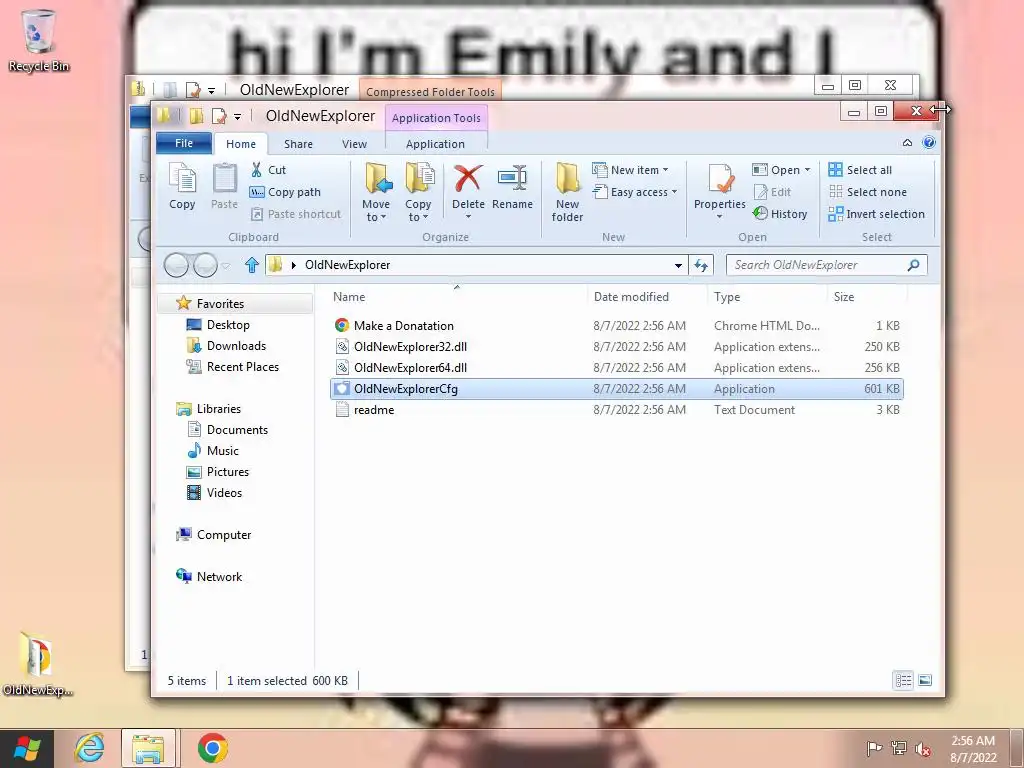The height and width of the screenshot is (768, 1024).
Task: Open the Quick Access Toolbar customize dropdown
Action: coord(237,117)
